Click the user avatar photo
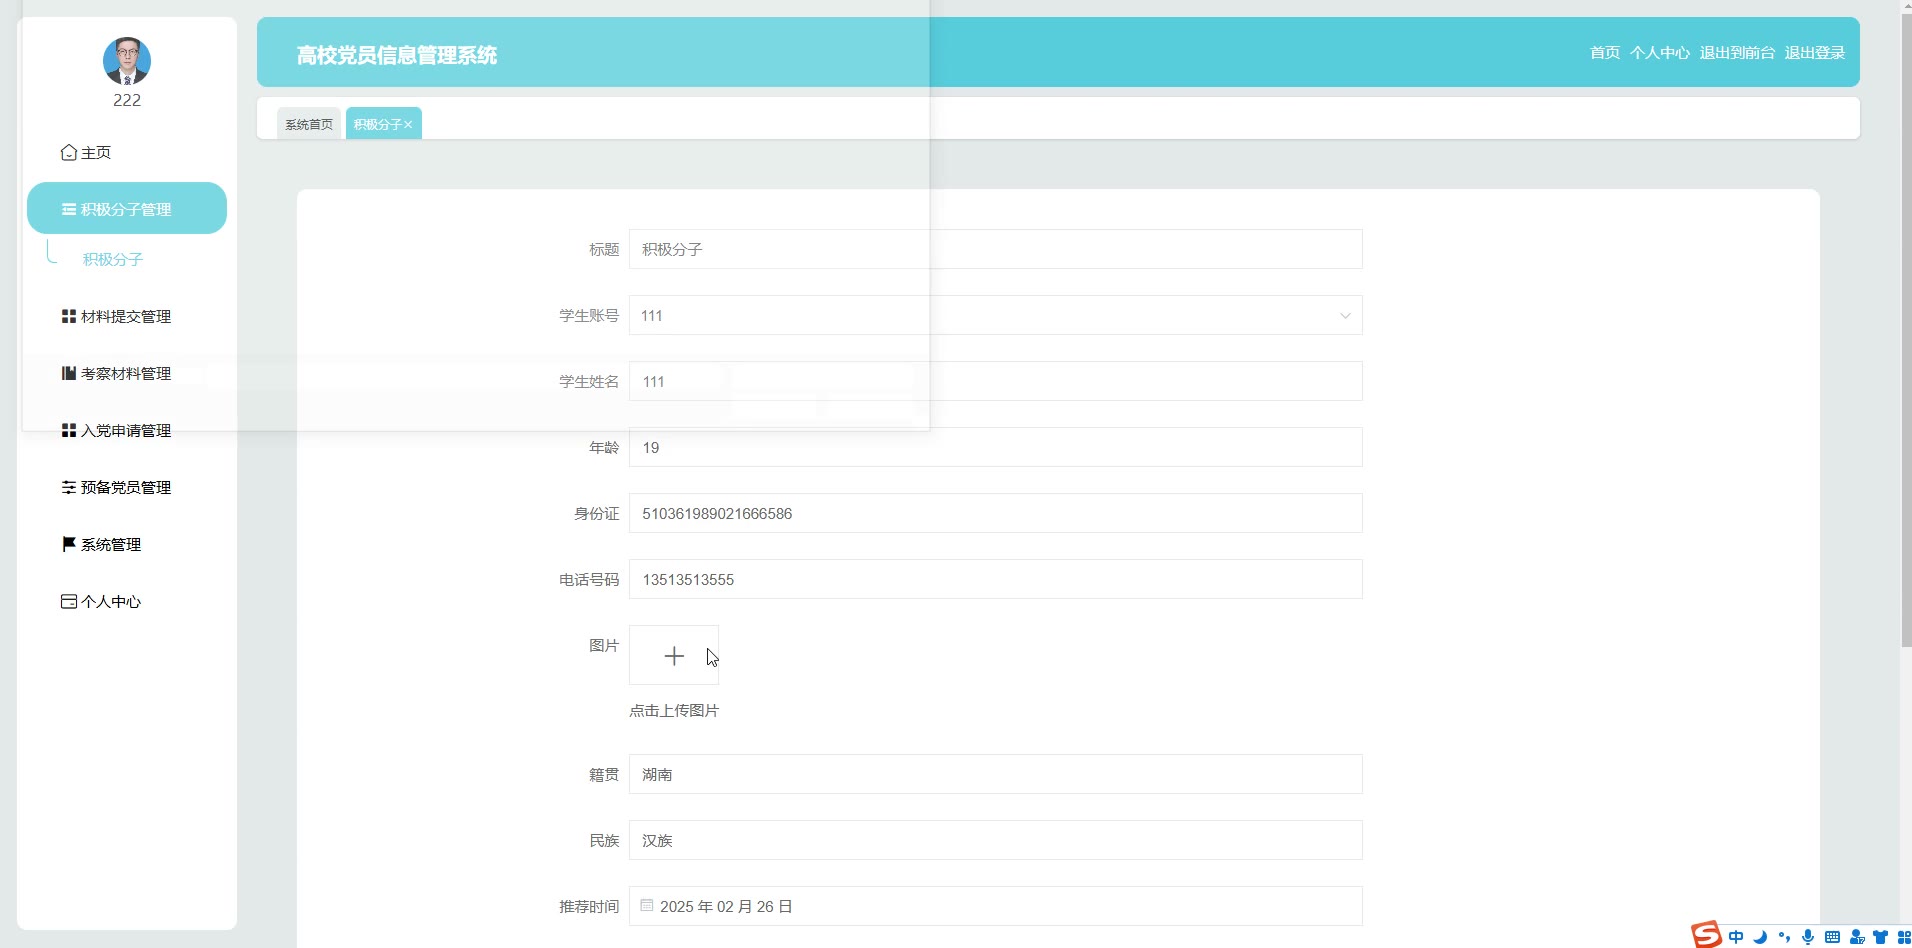1912x948 pixels. [x=127, y=61]
